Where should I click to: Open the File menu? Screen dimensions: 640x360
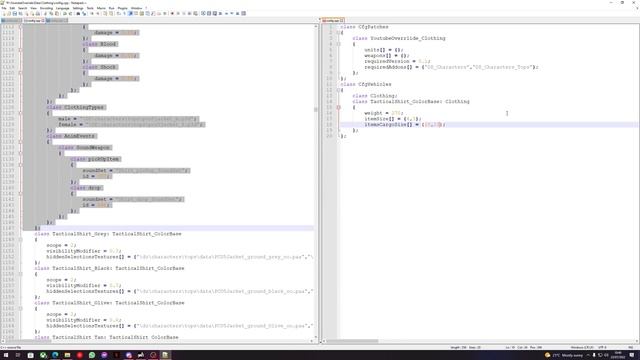pos(4,8)
